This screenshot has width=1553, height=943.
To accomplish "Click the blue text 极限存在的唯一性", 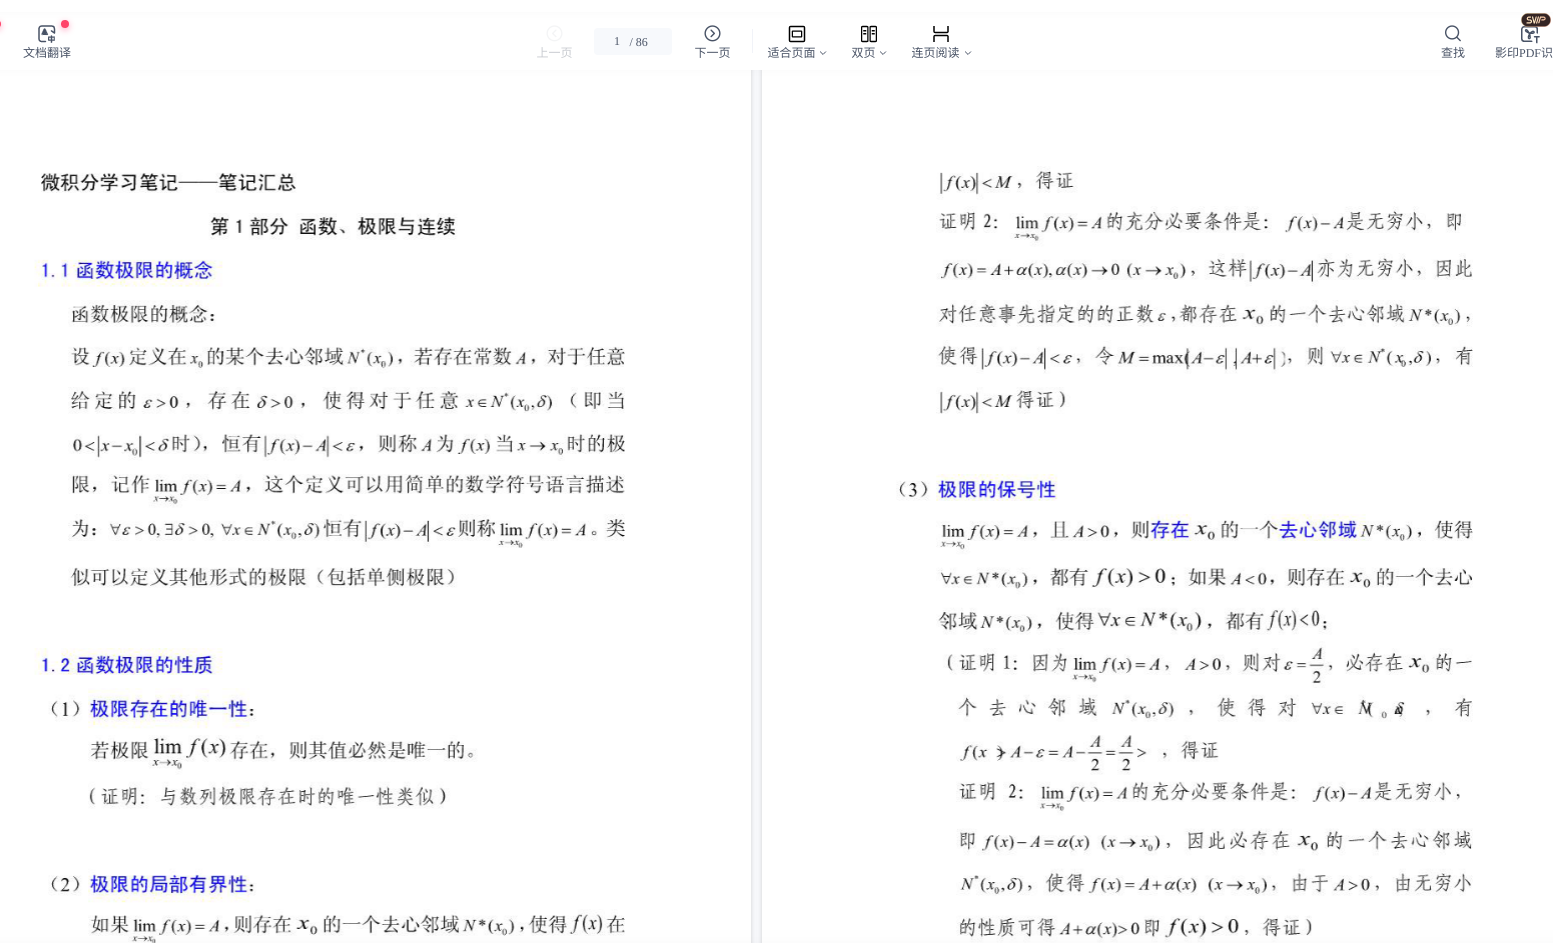I will (168, 709).
